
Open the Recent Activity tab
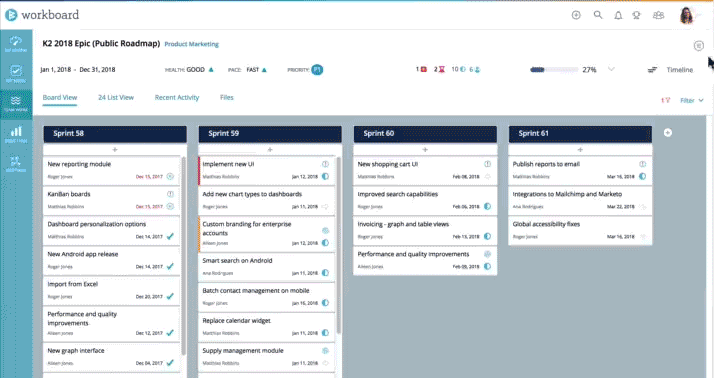[x=177, y=97]
